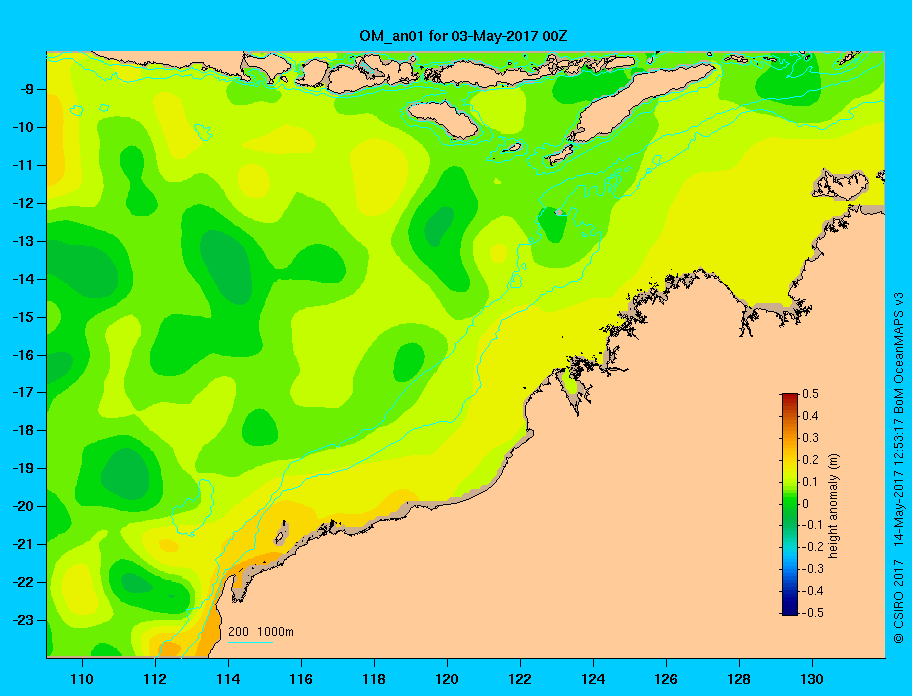
Task: Click latitude label "-17" on the left axis
Action: point(22,392)
